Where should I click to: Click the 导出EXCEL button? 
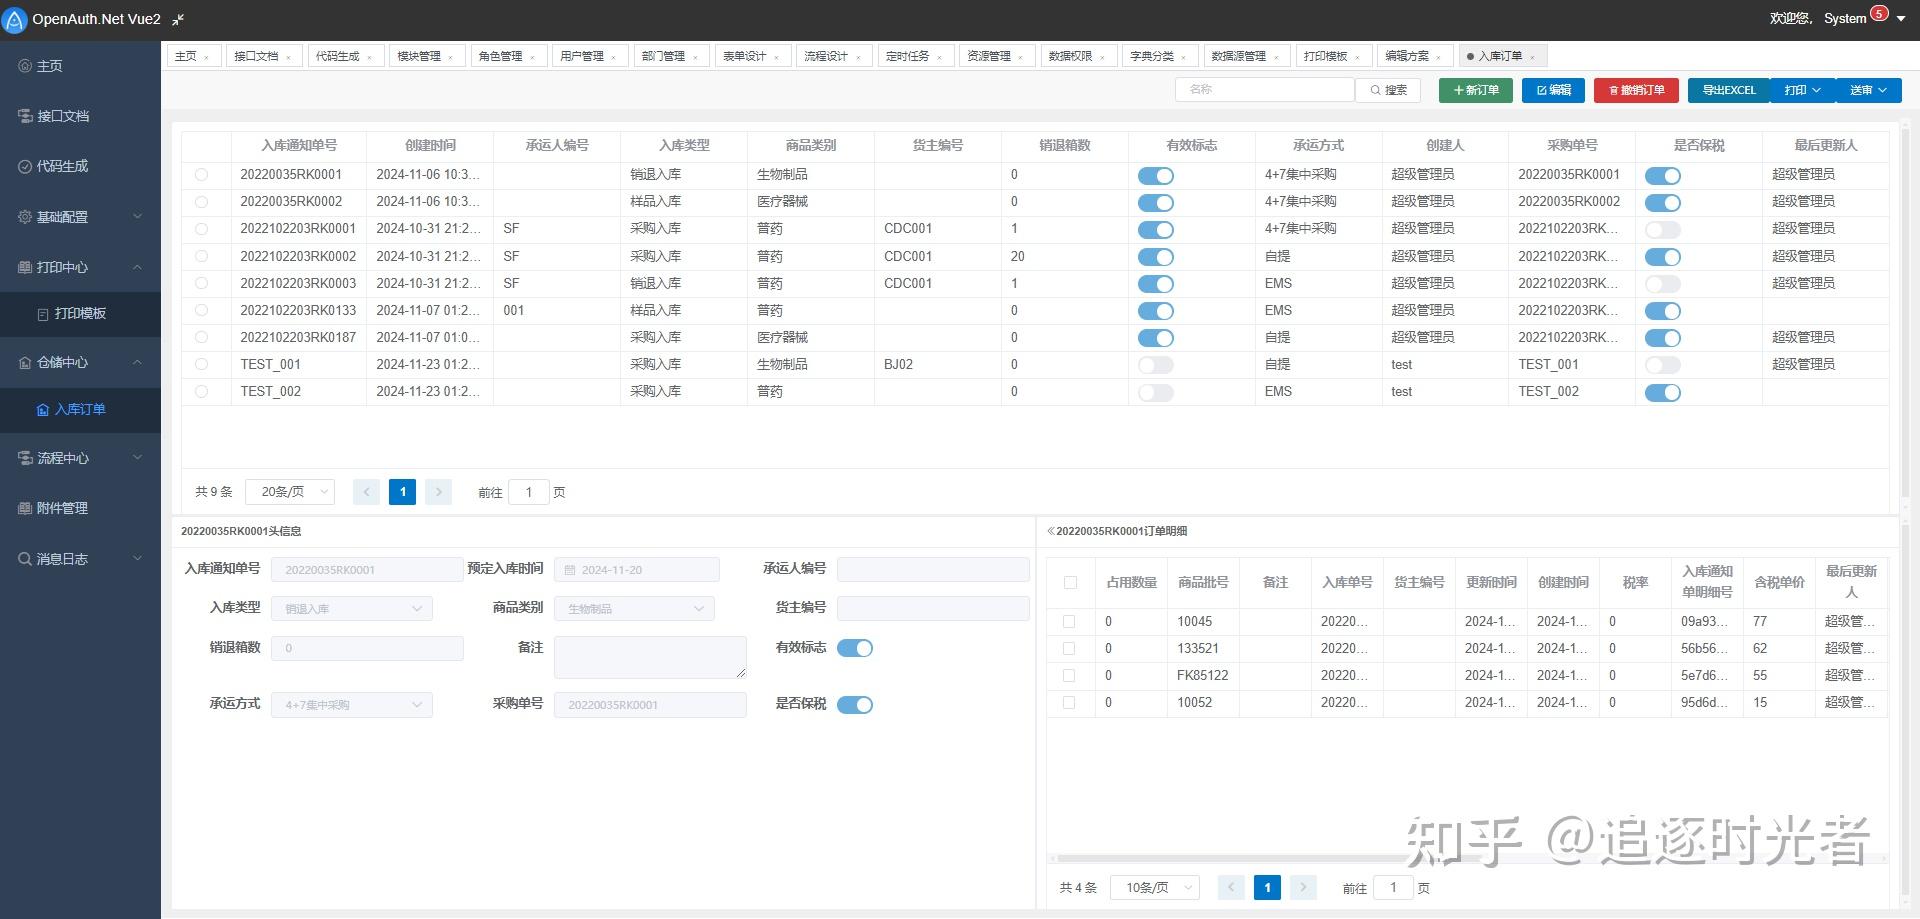[1727, 90]
